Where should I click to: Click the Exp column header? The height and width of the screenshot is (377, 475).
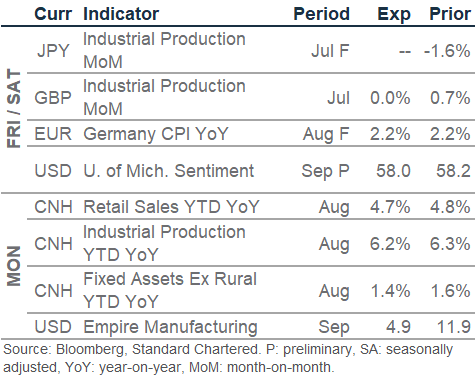pos(394,15)
